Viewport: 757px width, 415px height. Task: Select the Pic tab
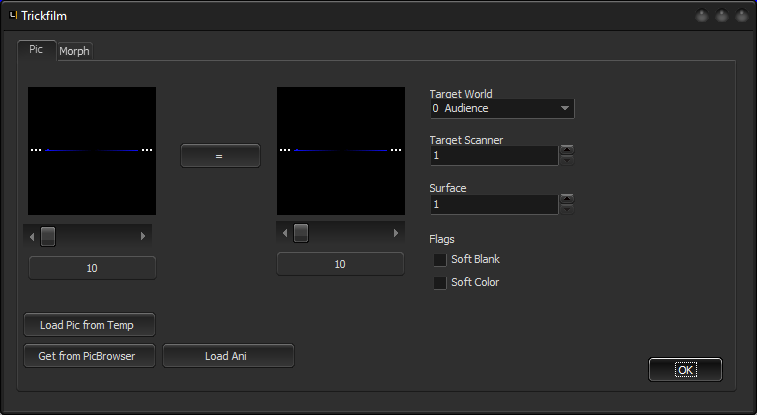[36, 49]
